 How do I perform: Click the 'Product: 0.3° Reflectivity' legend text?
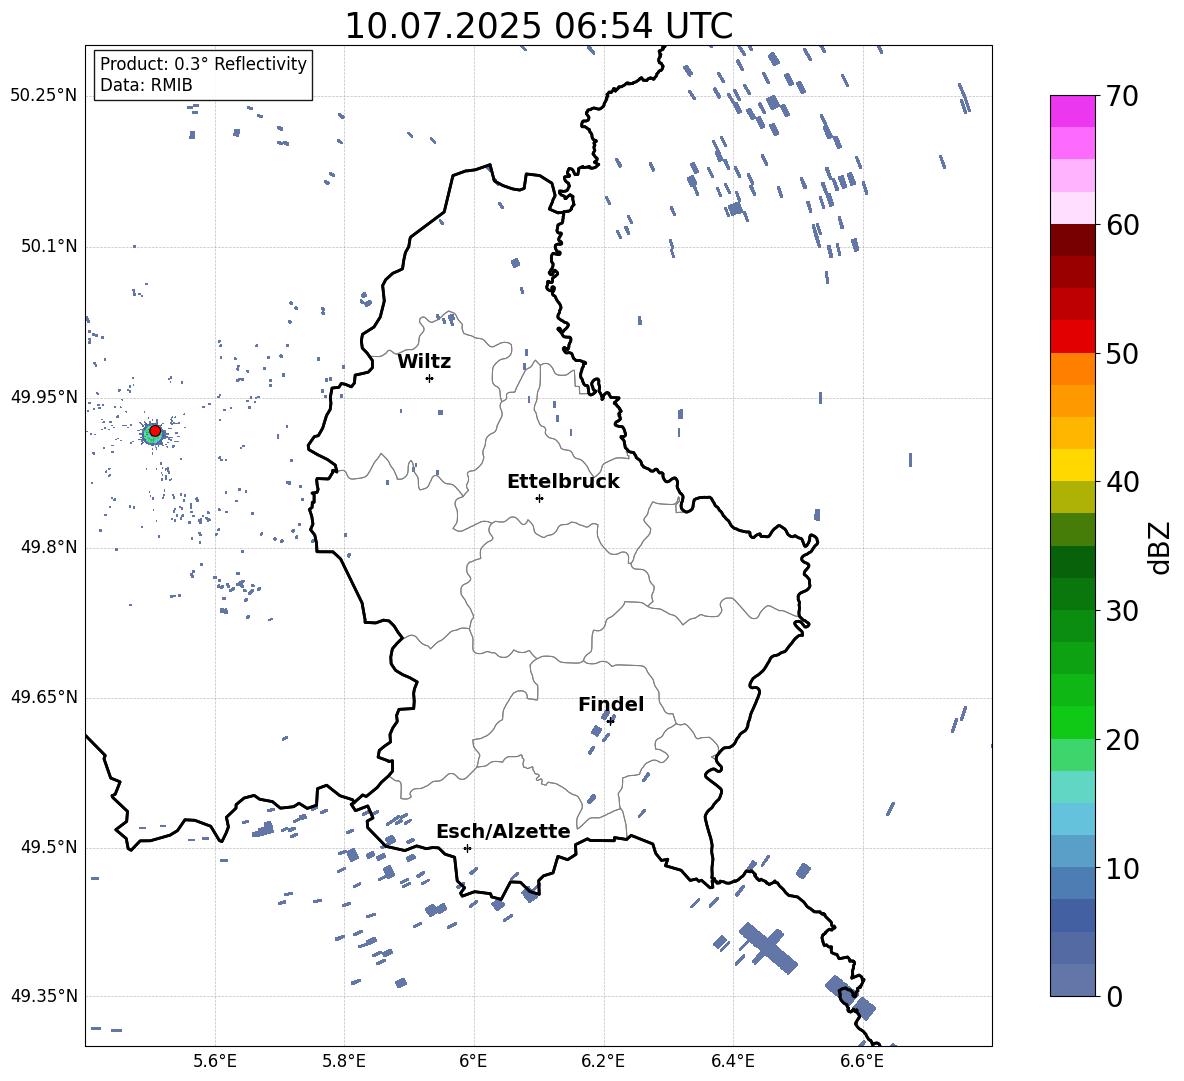click(203, 63)
